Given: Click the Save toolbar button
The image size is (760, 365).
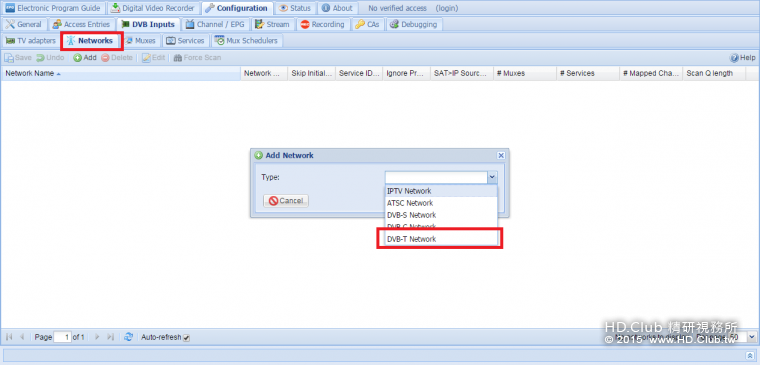Looking at the screenshot, I should click(x=18, y=58).
